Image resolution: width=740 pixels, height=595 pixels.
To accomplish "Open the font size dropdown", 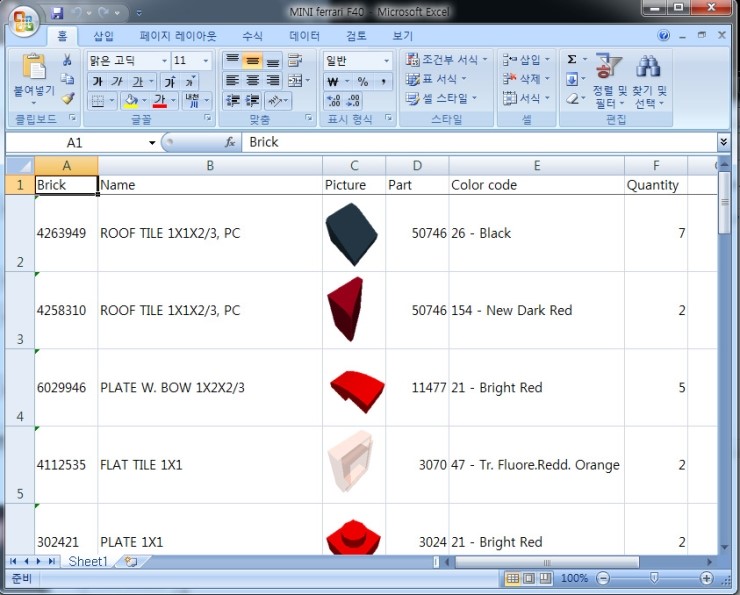I will click(206, 60).
